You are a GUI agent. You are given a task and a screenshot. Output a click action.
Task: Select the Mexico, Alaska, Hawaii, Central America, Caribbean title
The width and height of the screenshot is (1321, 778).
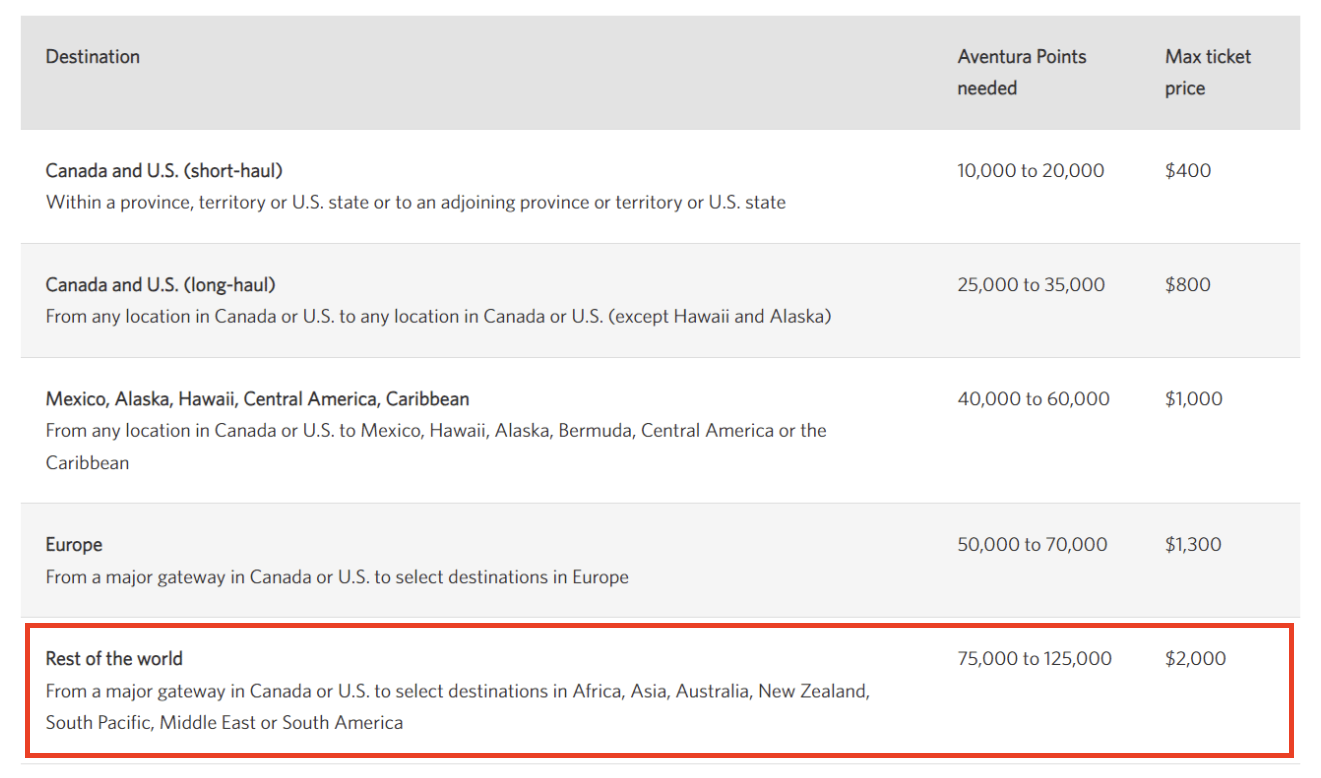coord(257,399)
